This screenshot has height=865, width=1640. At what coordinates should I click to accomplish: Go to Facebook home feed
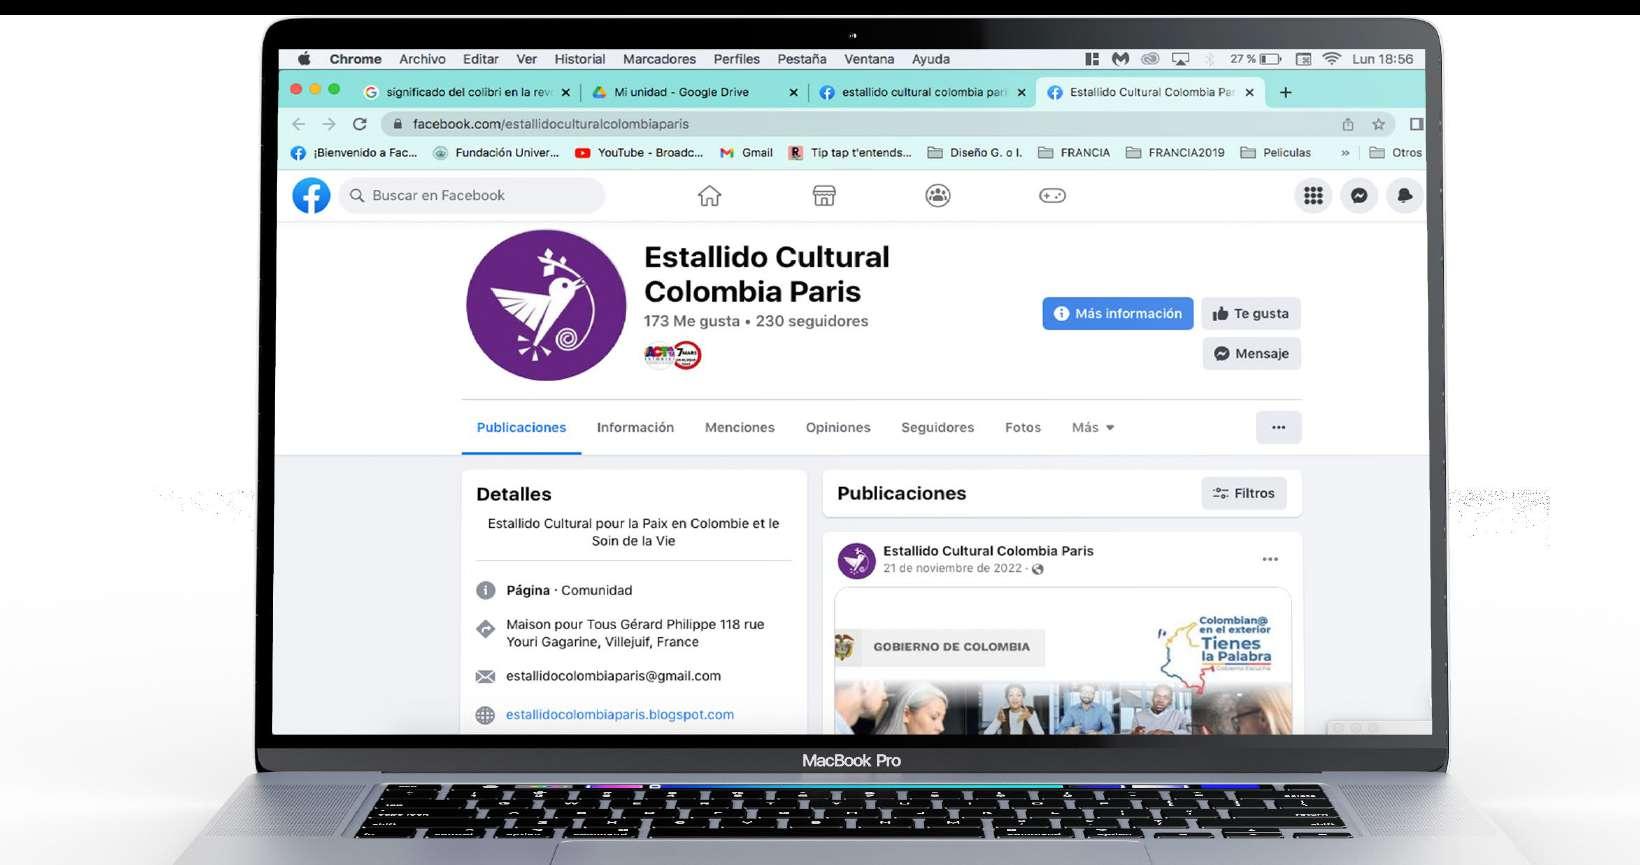click(709, 196)
